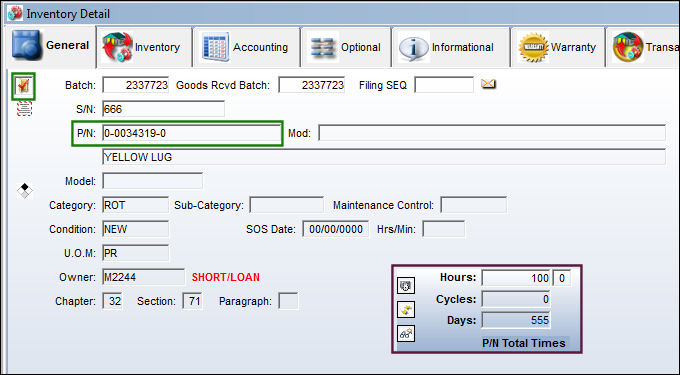680x375 pixels.
Task: Click the empty Model field
Action: pos(153,181)
